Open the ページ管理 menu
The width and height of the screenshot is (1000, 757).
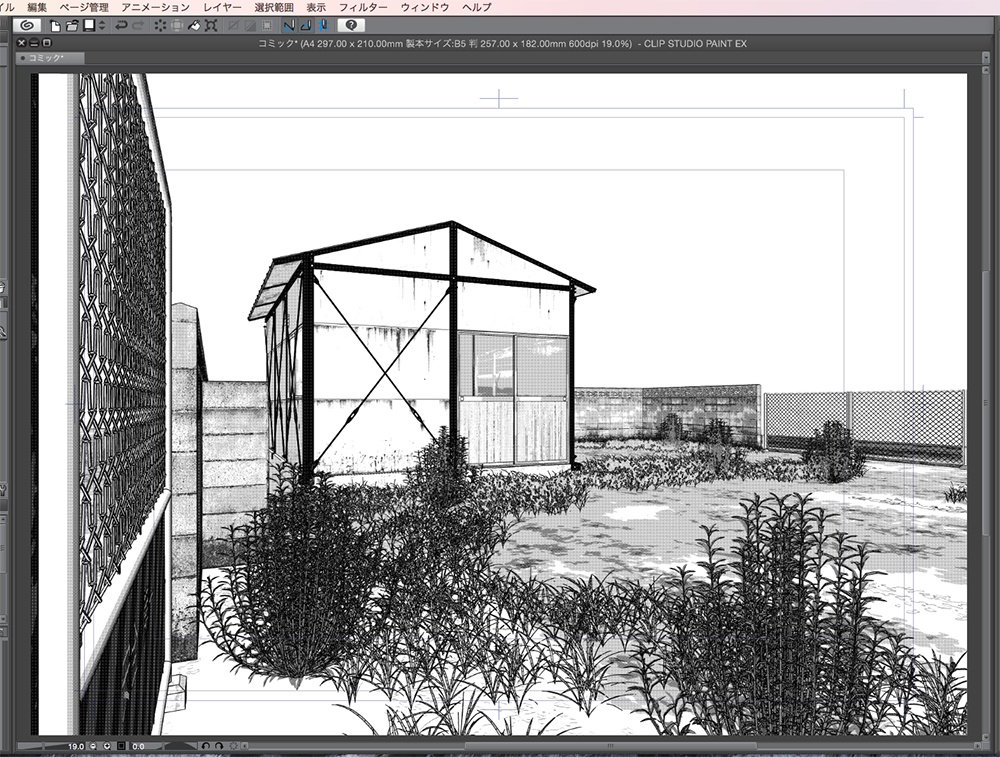pos(84,7)
